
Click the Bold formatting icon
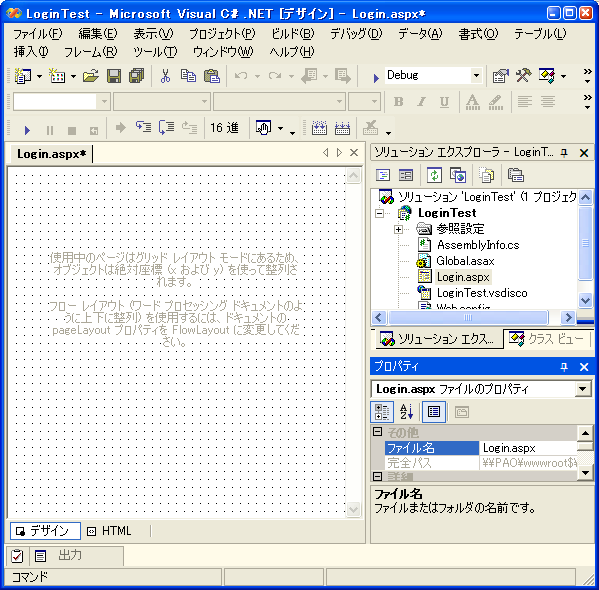(x=398, y=102)
